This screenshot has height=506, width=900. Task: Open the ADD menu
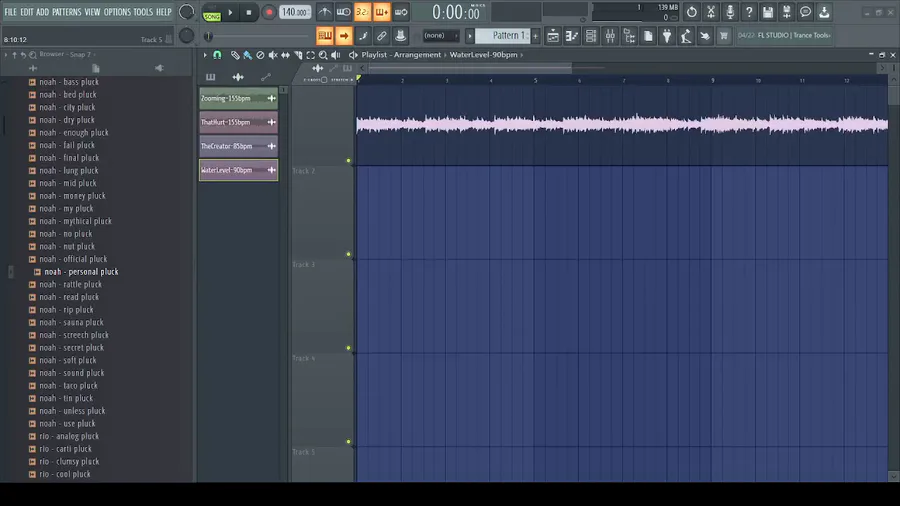[x=42, y=11]
